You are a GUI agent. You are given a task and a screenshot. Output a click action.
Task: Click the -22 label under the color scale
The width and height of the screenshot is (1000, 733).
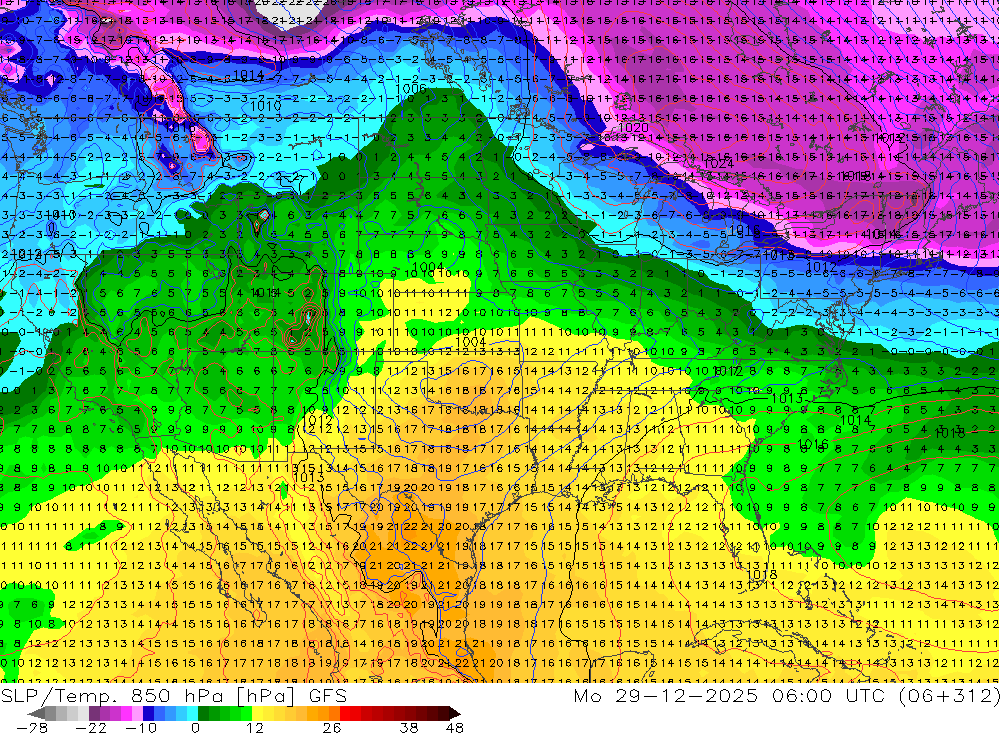tap(91, 727)
